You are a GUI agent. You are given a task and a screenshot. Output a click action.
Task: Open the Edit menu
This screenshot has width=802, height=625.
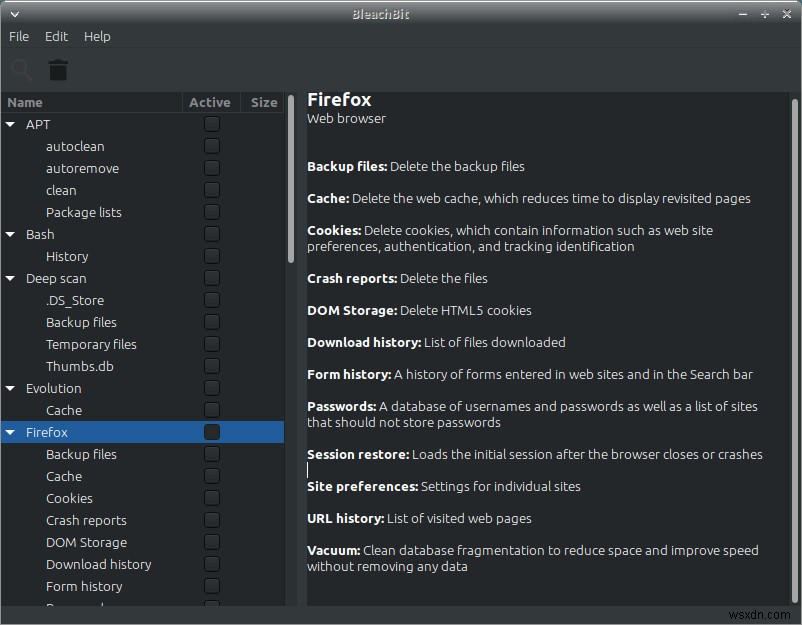point(56,36)
